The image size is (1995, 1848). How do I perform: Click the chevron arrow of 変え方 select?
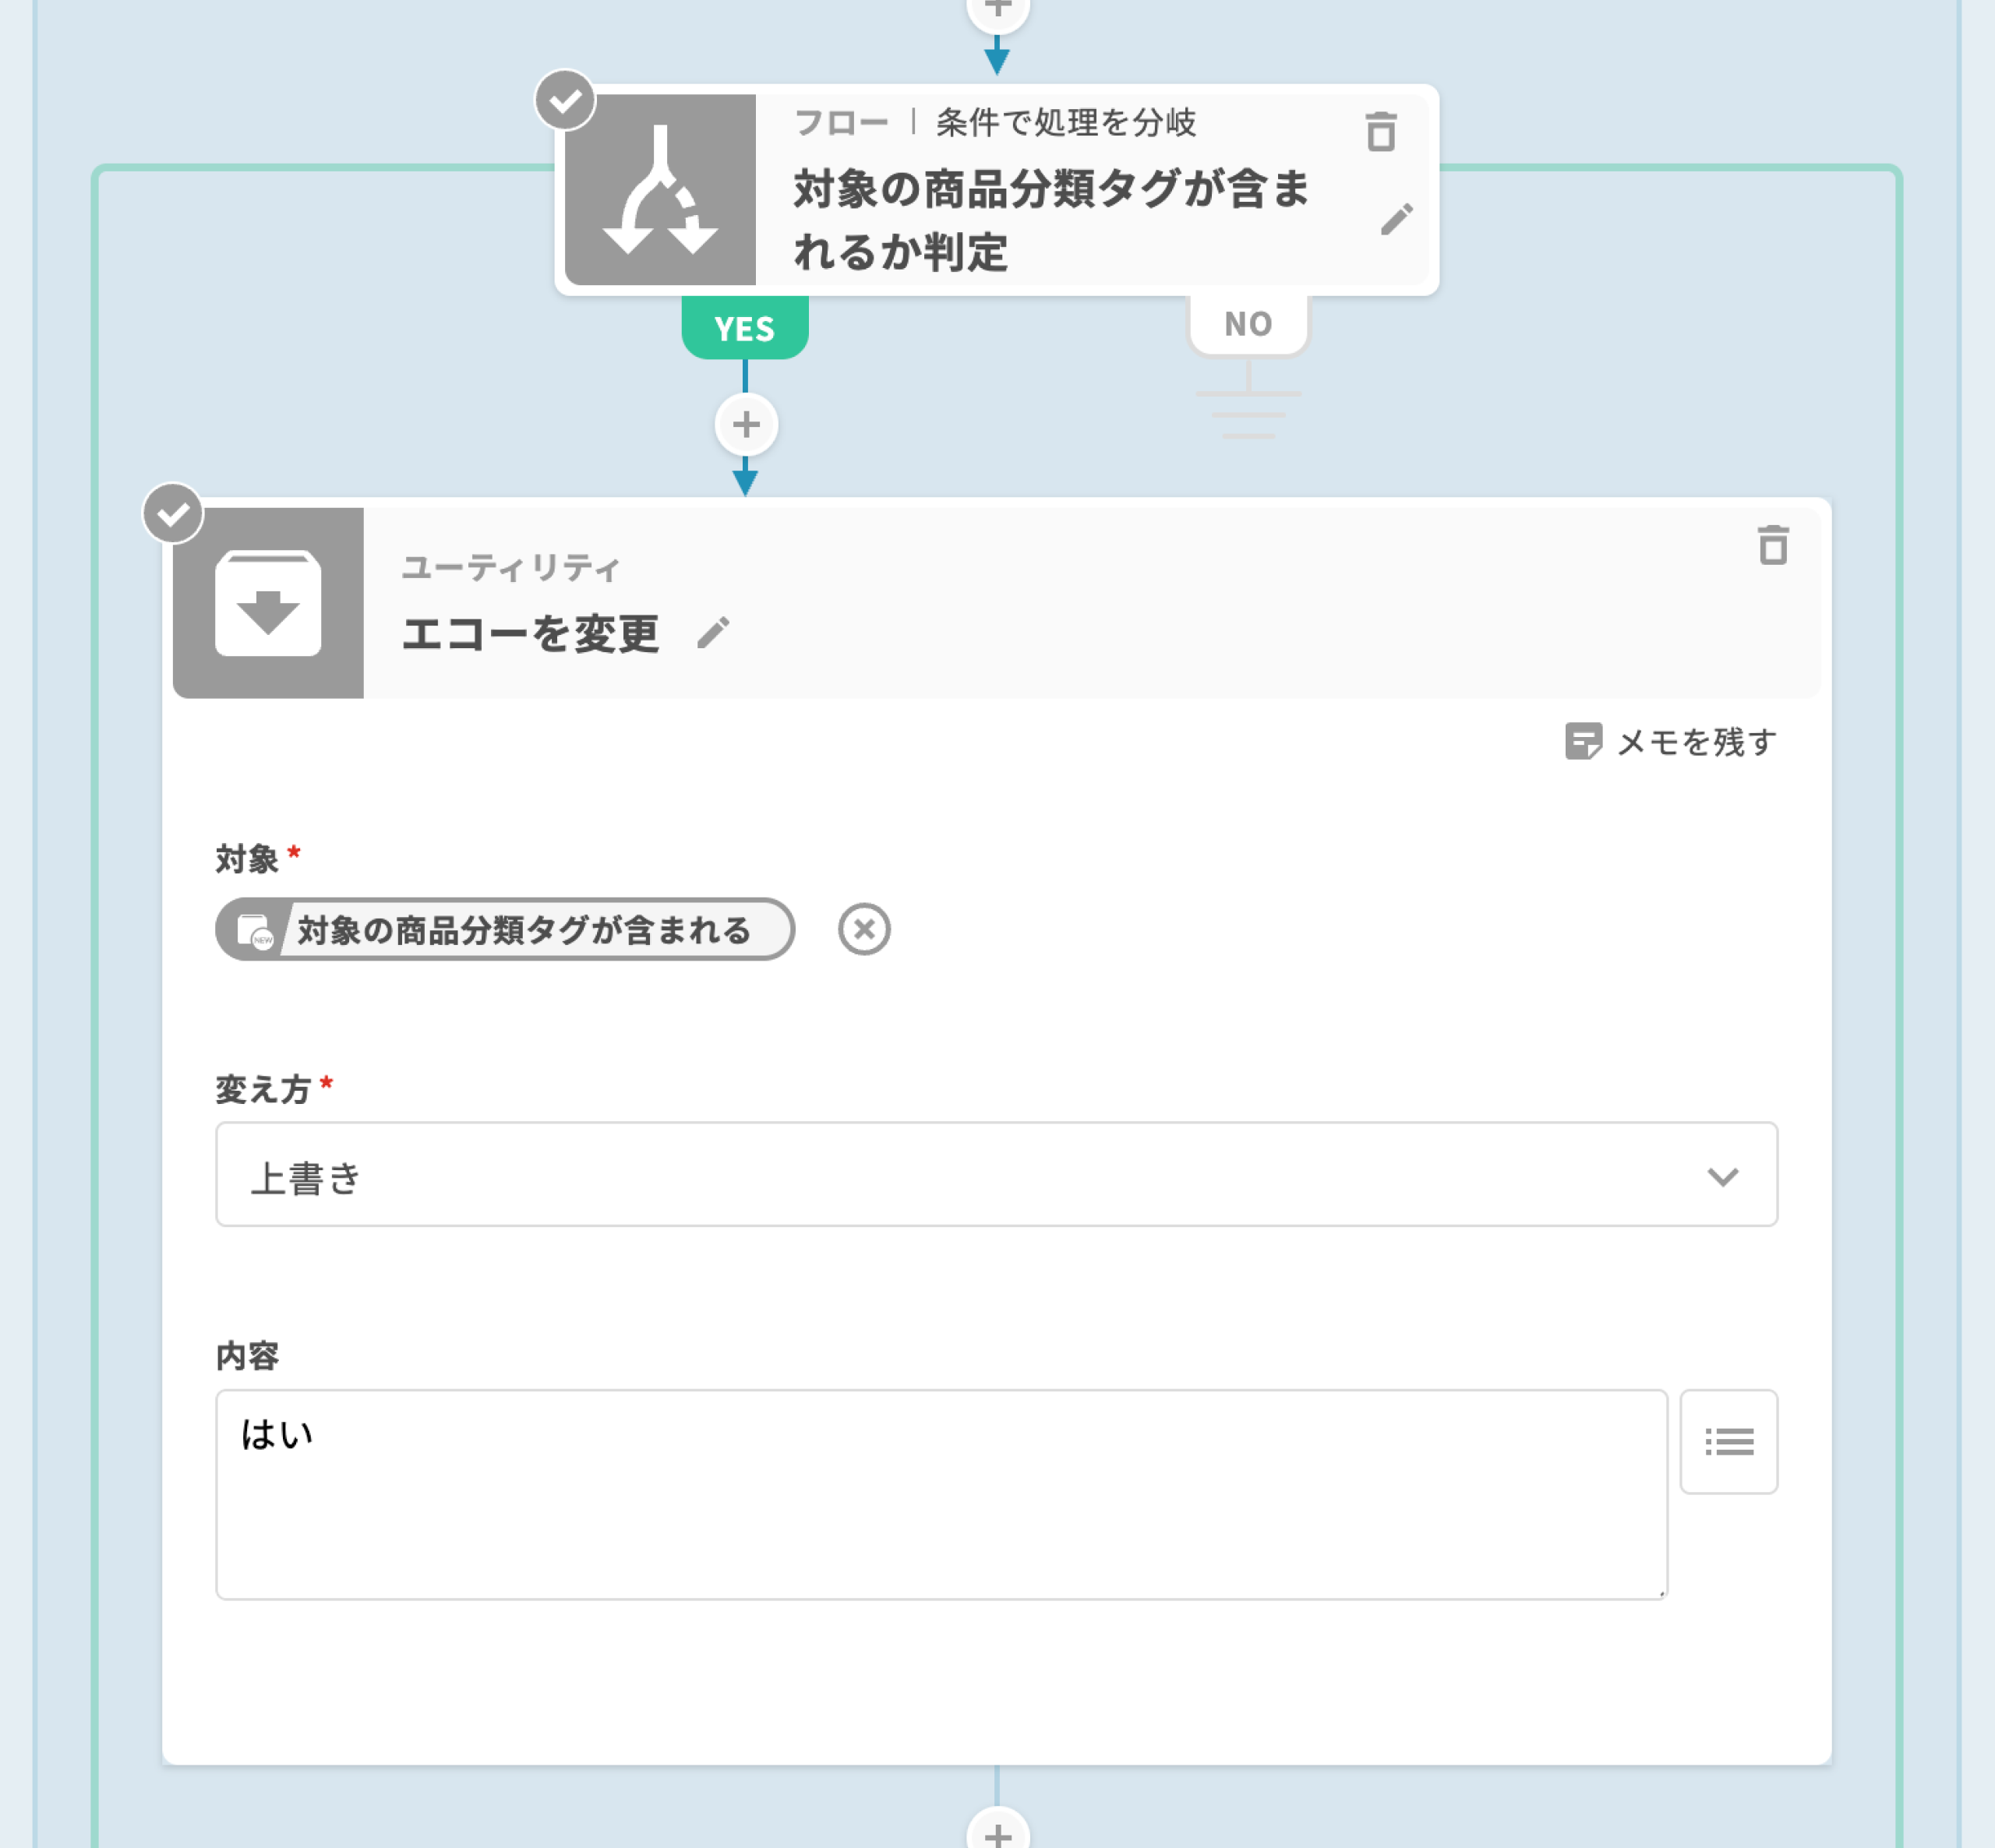(x=1722, y=1176)
